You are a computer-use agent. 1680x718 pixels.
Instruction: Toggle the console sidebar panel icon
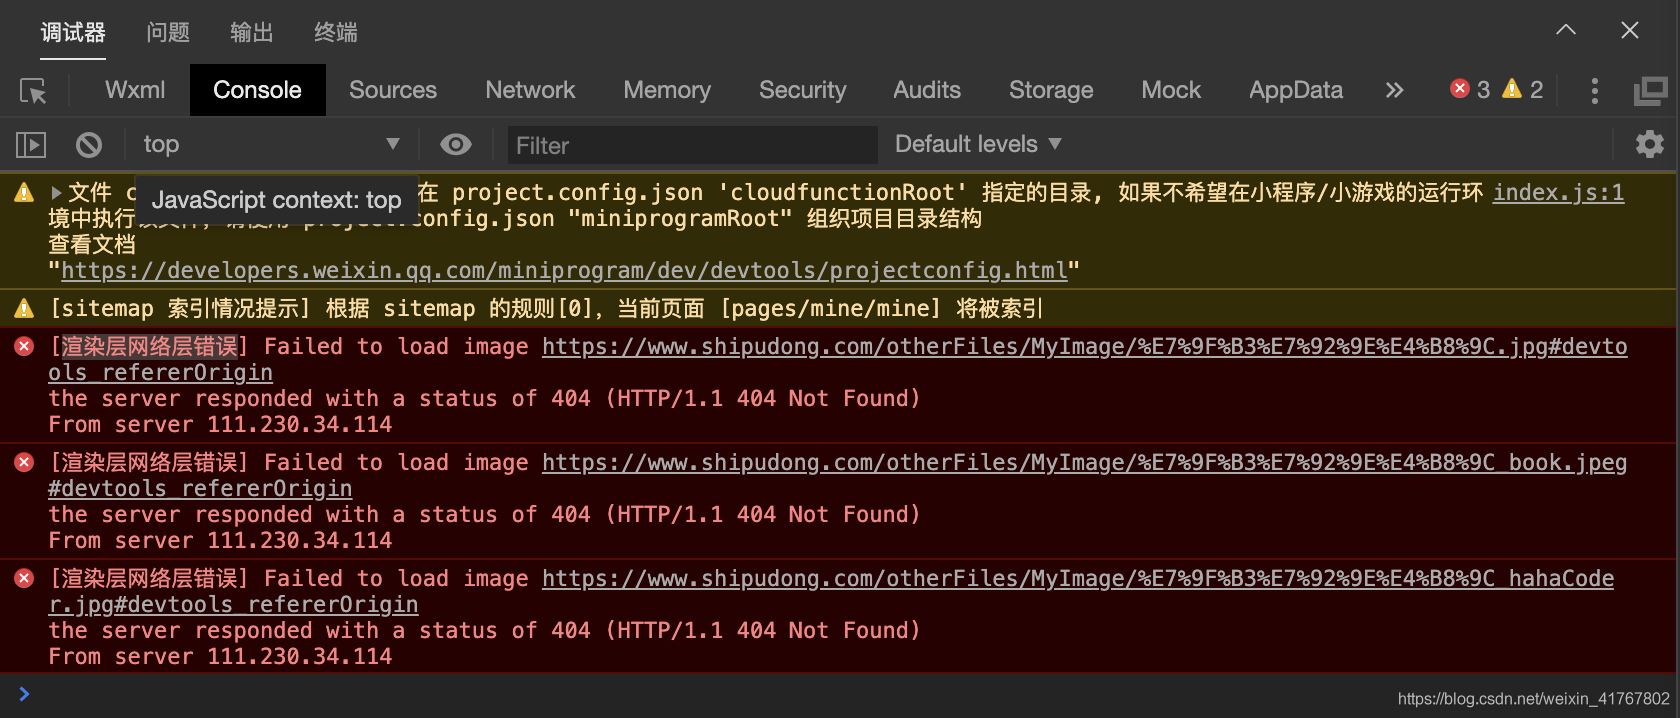31,145
